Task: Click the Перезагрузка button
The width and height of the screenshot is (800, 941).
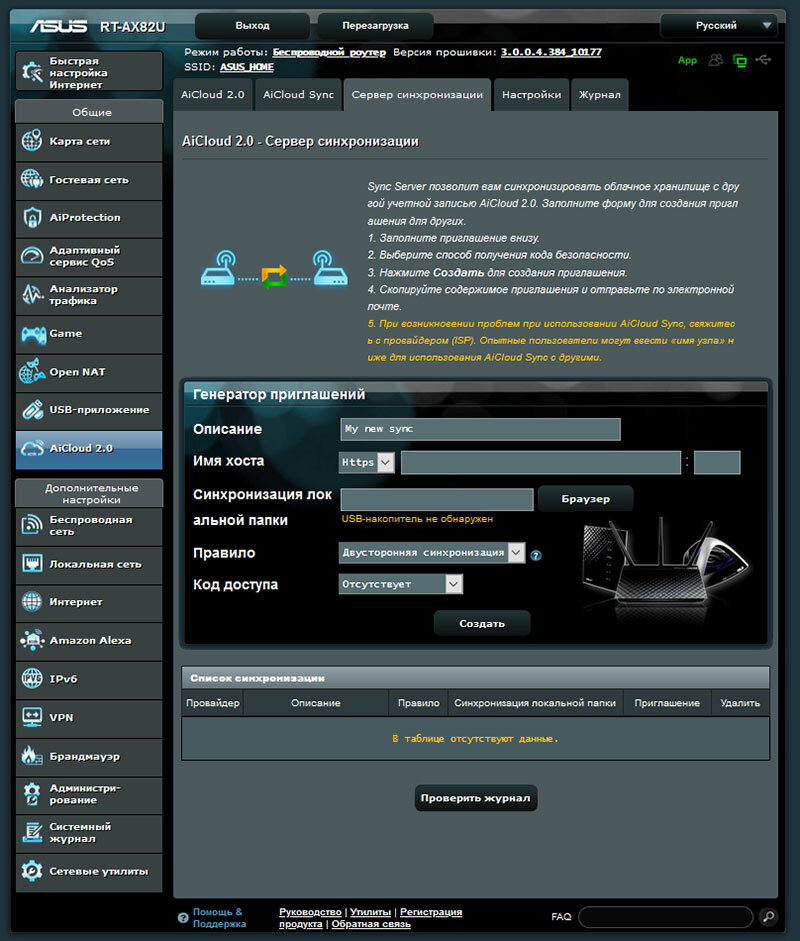Action: pos(375,26)
